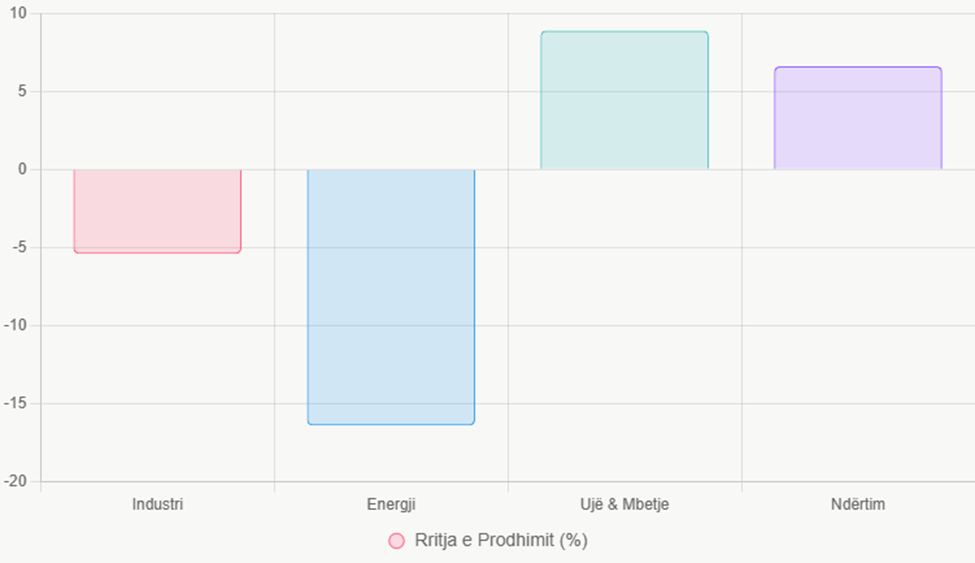Click the pink legend color swatch
The image size is (975, 563).
[397, 541]
